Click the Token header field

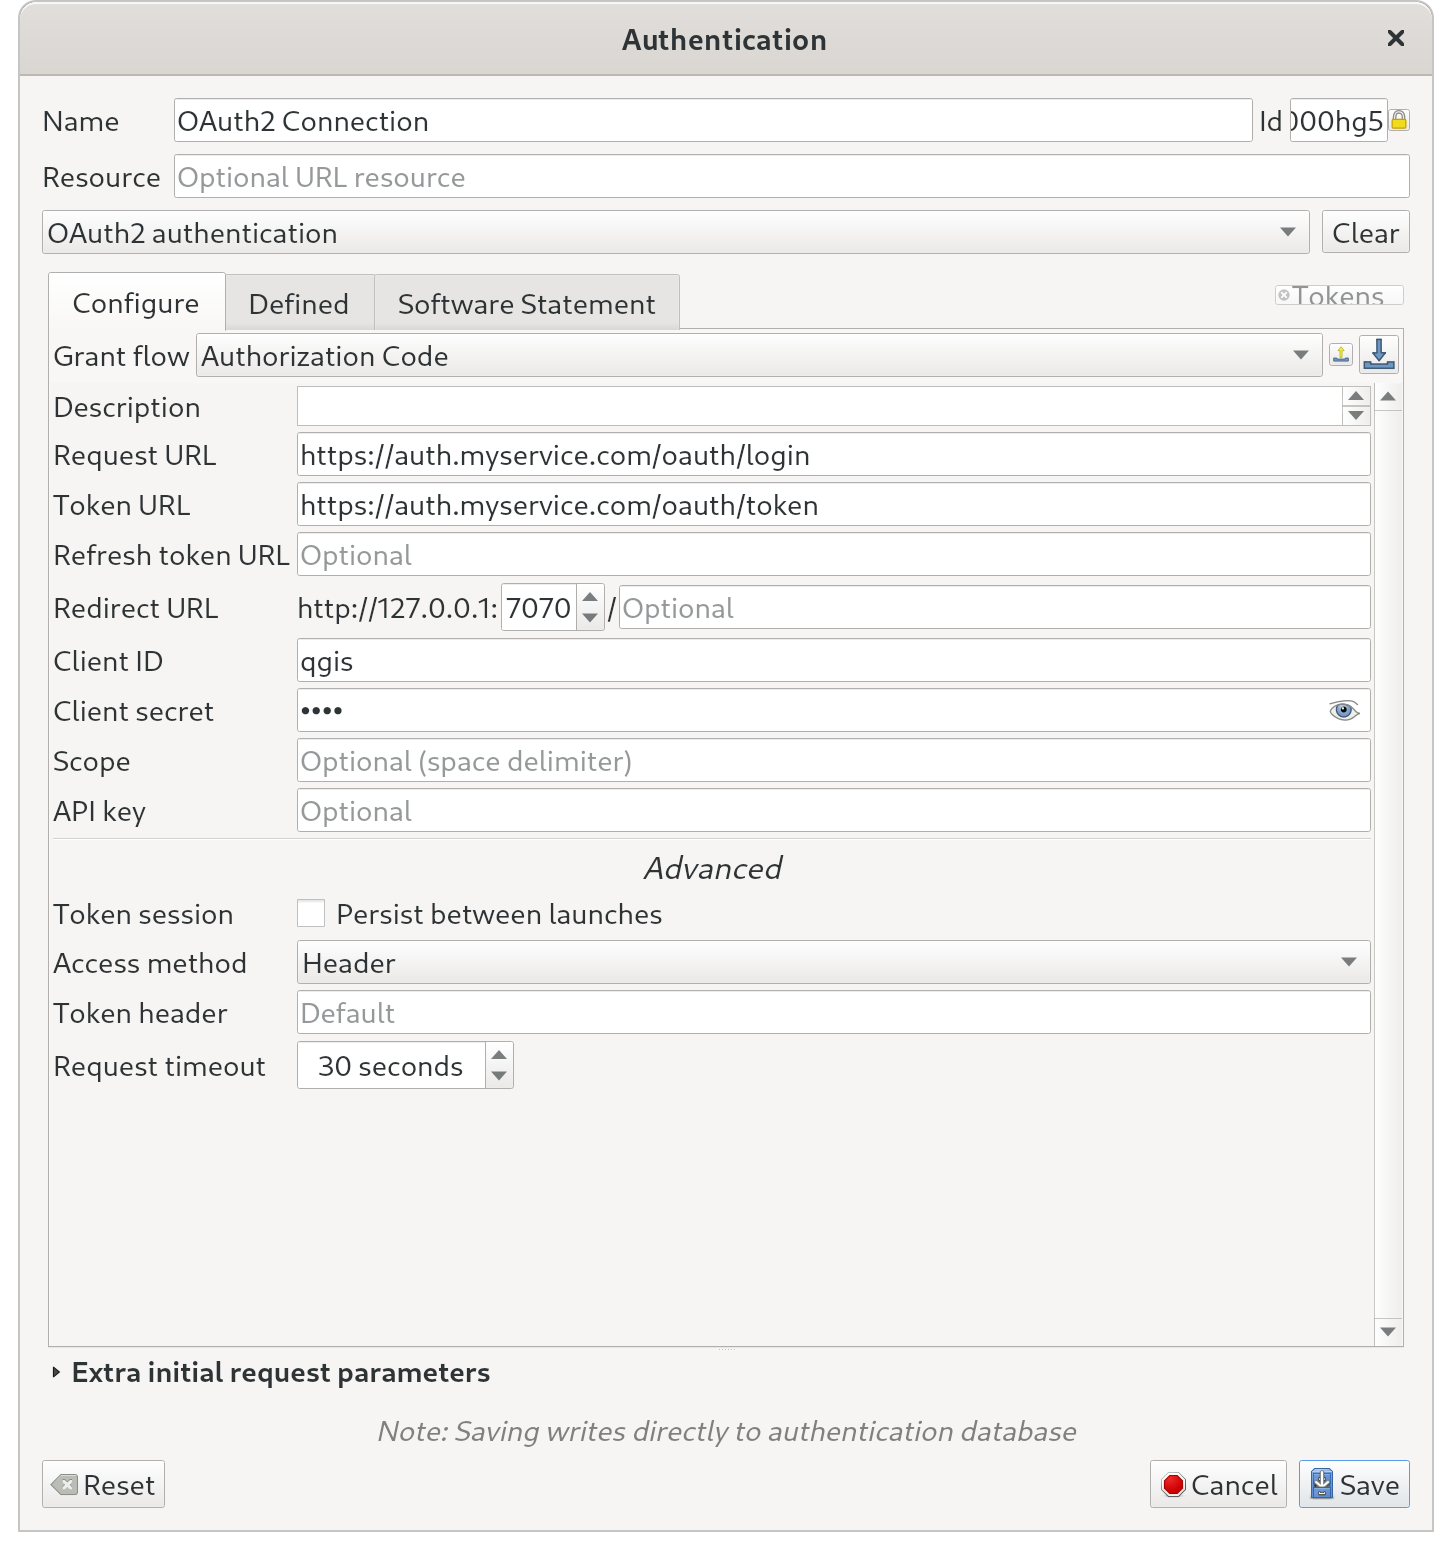click(834, 1013)
